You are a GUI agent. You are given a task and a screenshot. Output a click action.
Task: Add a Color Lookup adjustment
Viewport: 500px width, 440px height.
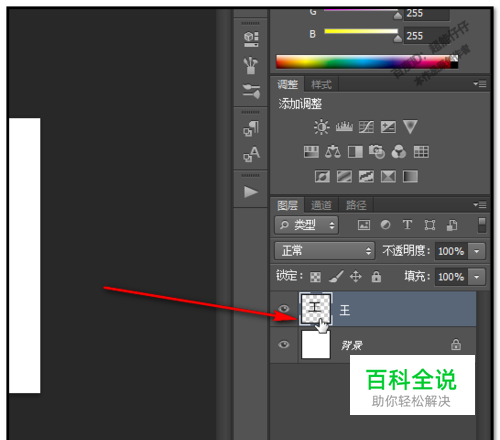coord(421,152)
